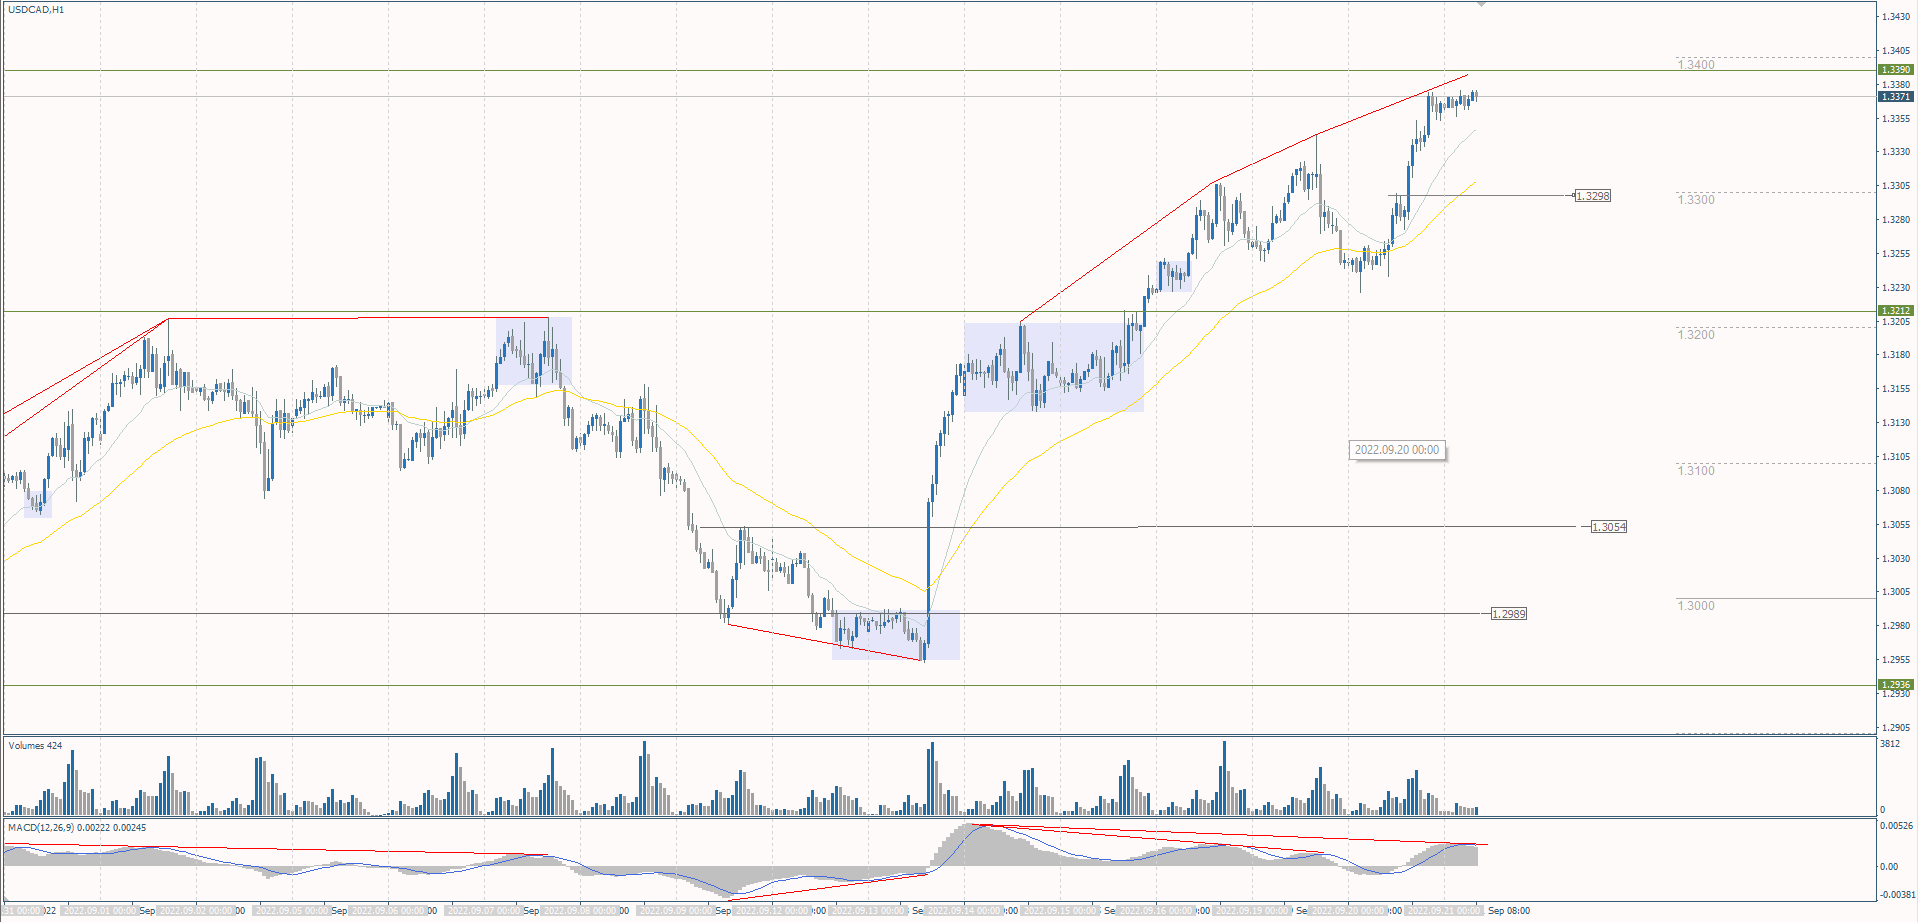The width and height of the screenshot is (1918, 922).
Task: Click the Sep 08:00 time axis label
Action: [1509, 911]
